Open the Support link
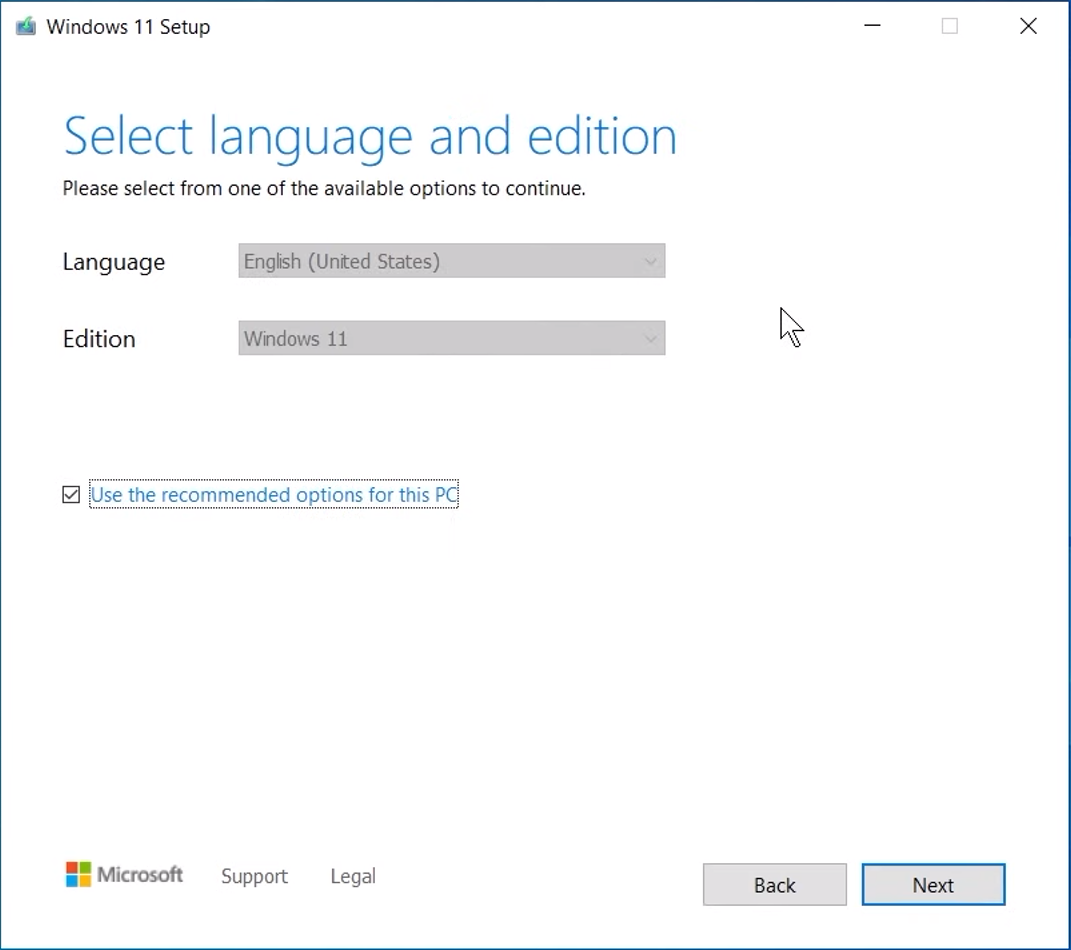This screenshot has height=950, width=1071. point(254,877)
